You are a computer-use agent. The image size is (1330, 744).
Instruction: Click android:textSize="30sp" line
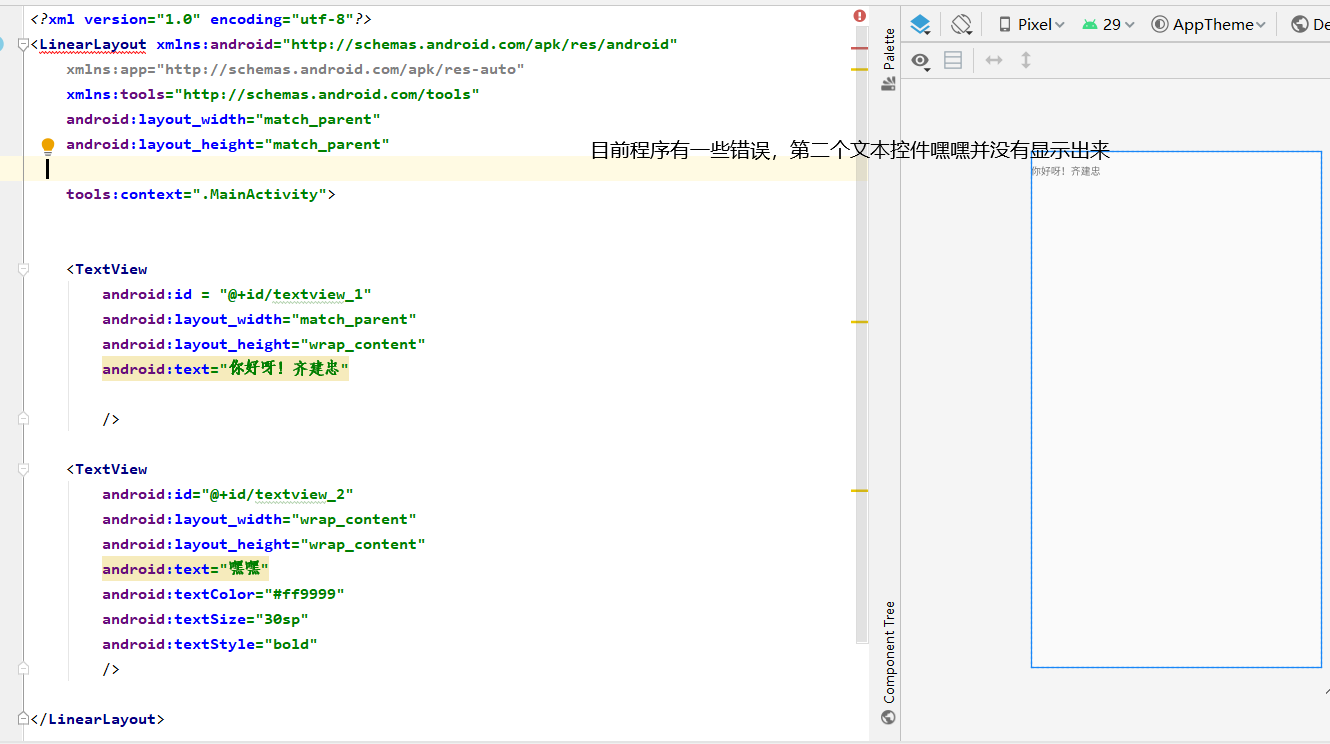(x=205, y=619)
